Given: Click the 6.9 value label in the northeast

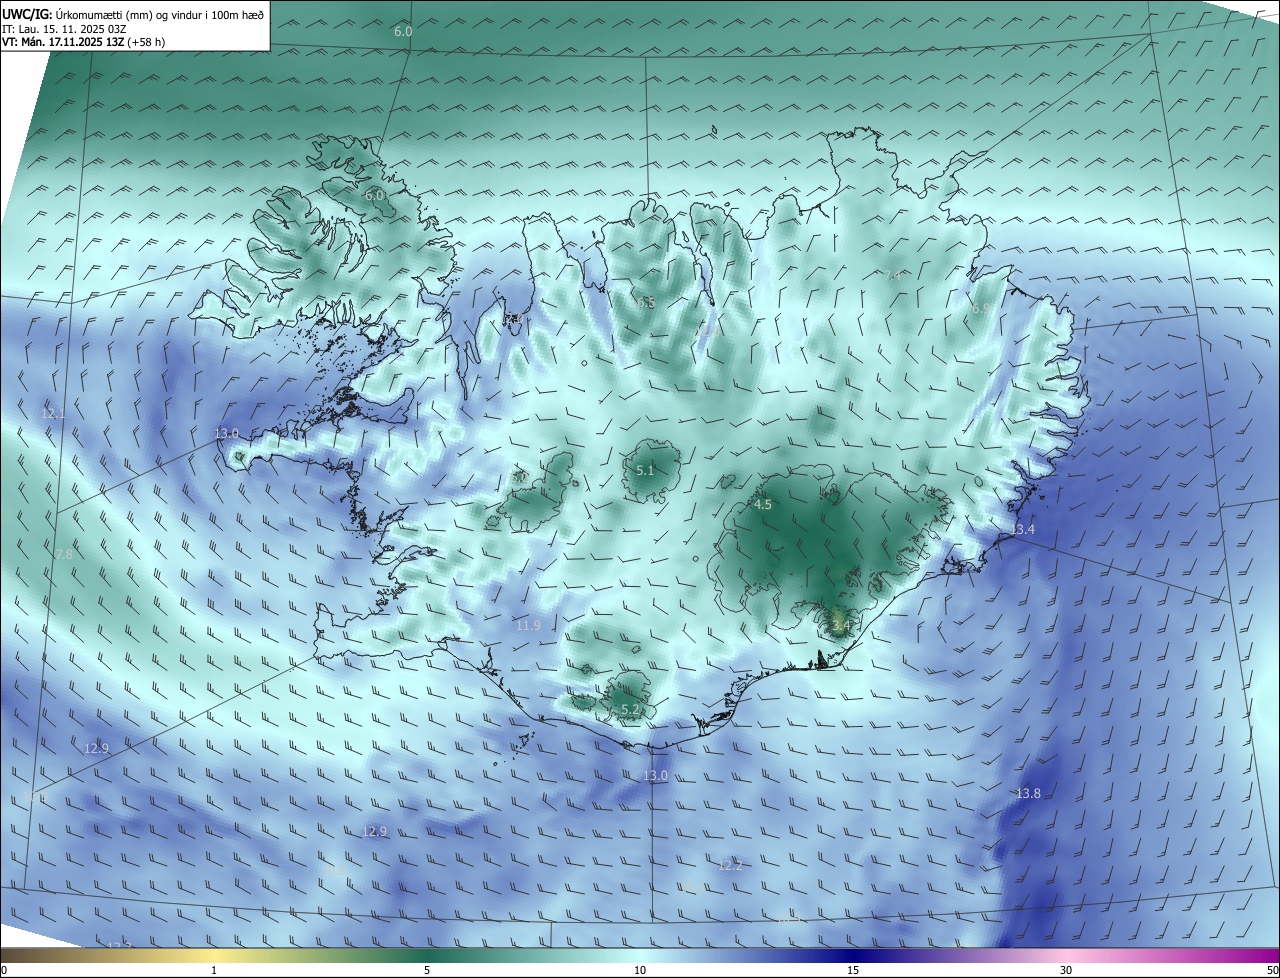Looking at the screenshot, I should pyautogui.click(x=980, y=309).
